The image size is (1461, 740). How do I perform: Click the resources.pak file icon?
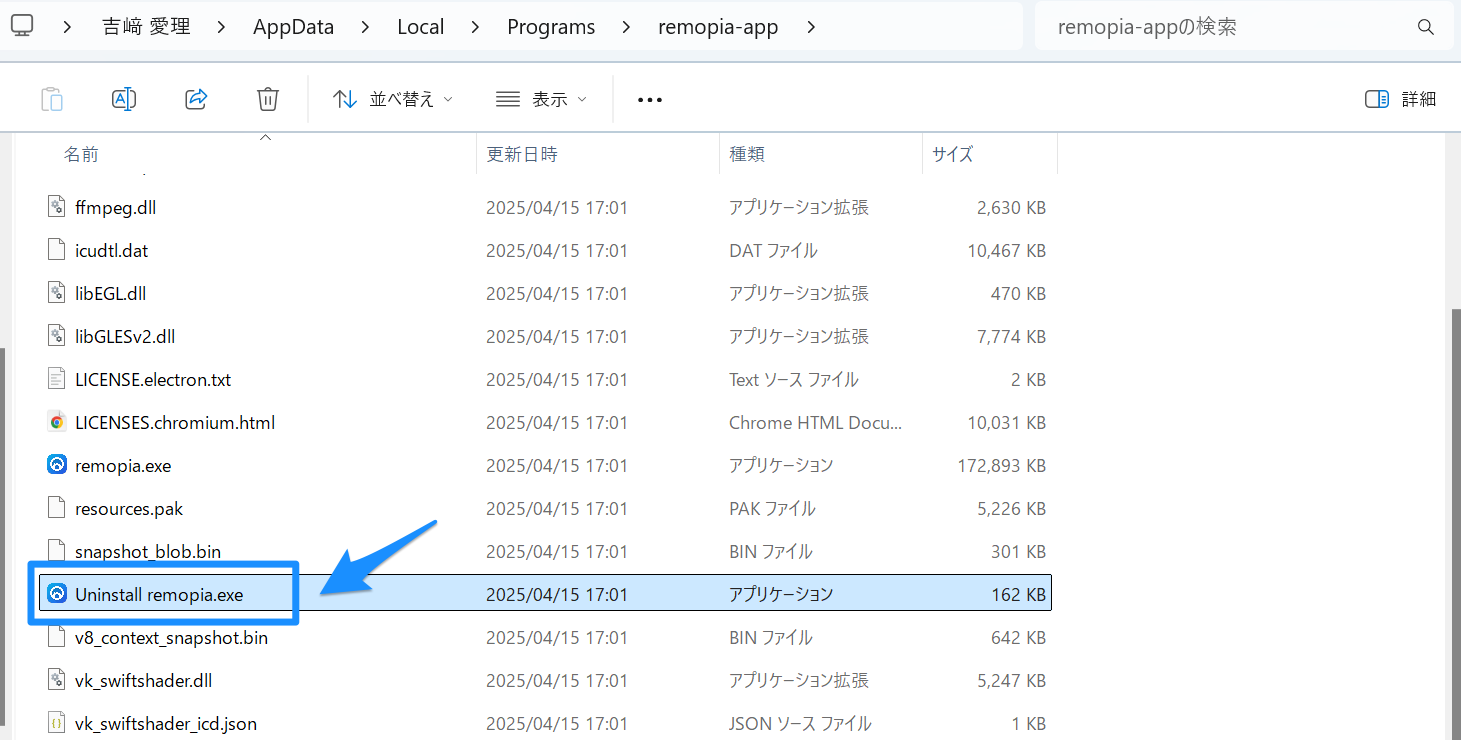tap(57, 509)
